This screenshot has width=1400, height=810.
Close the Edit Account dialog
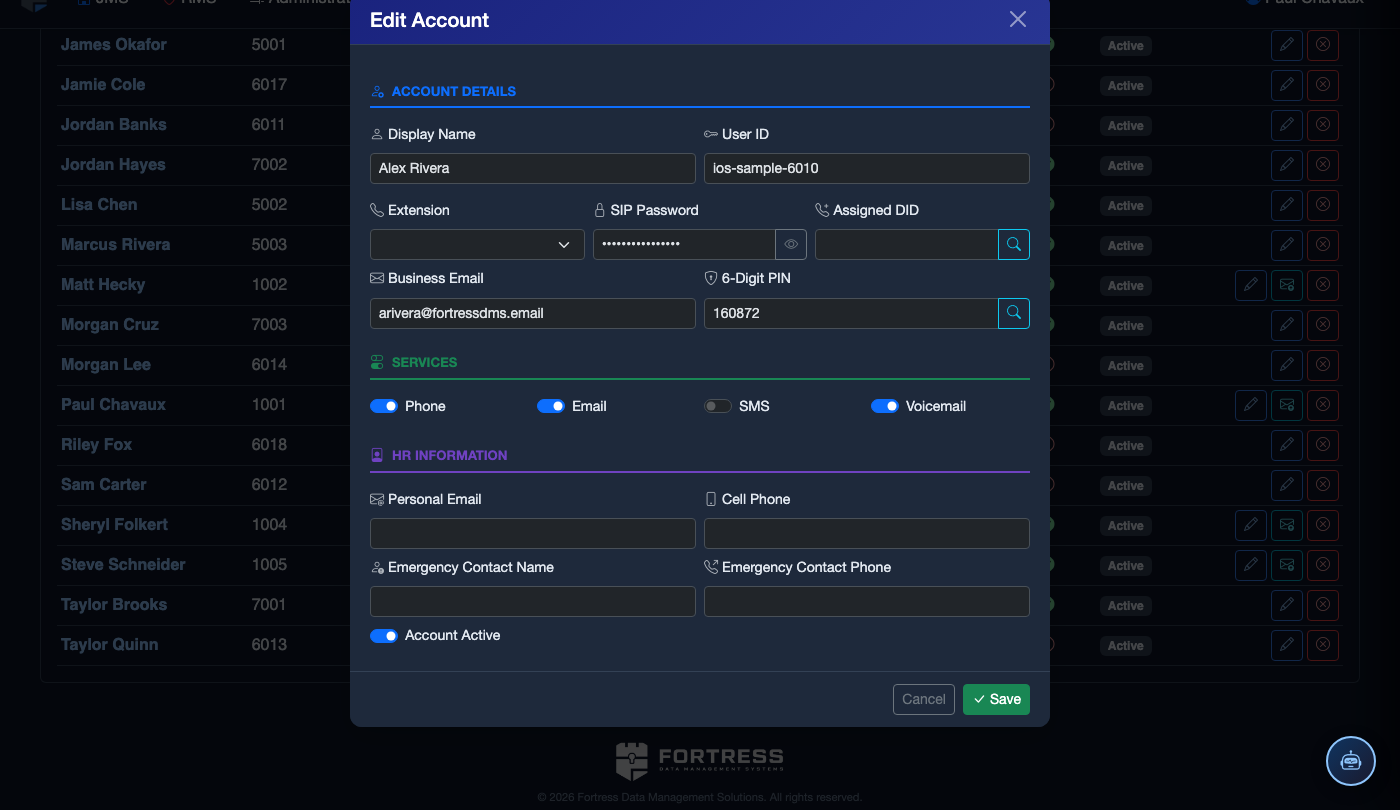click(1018, 19)
